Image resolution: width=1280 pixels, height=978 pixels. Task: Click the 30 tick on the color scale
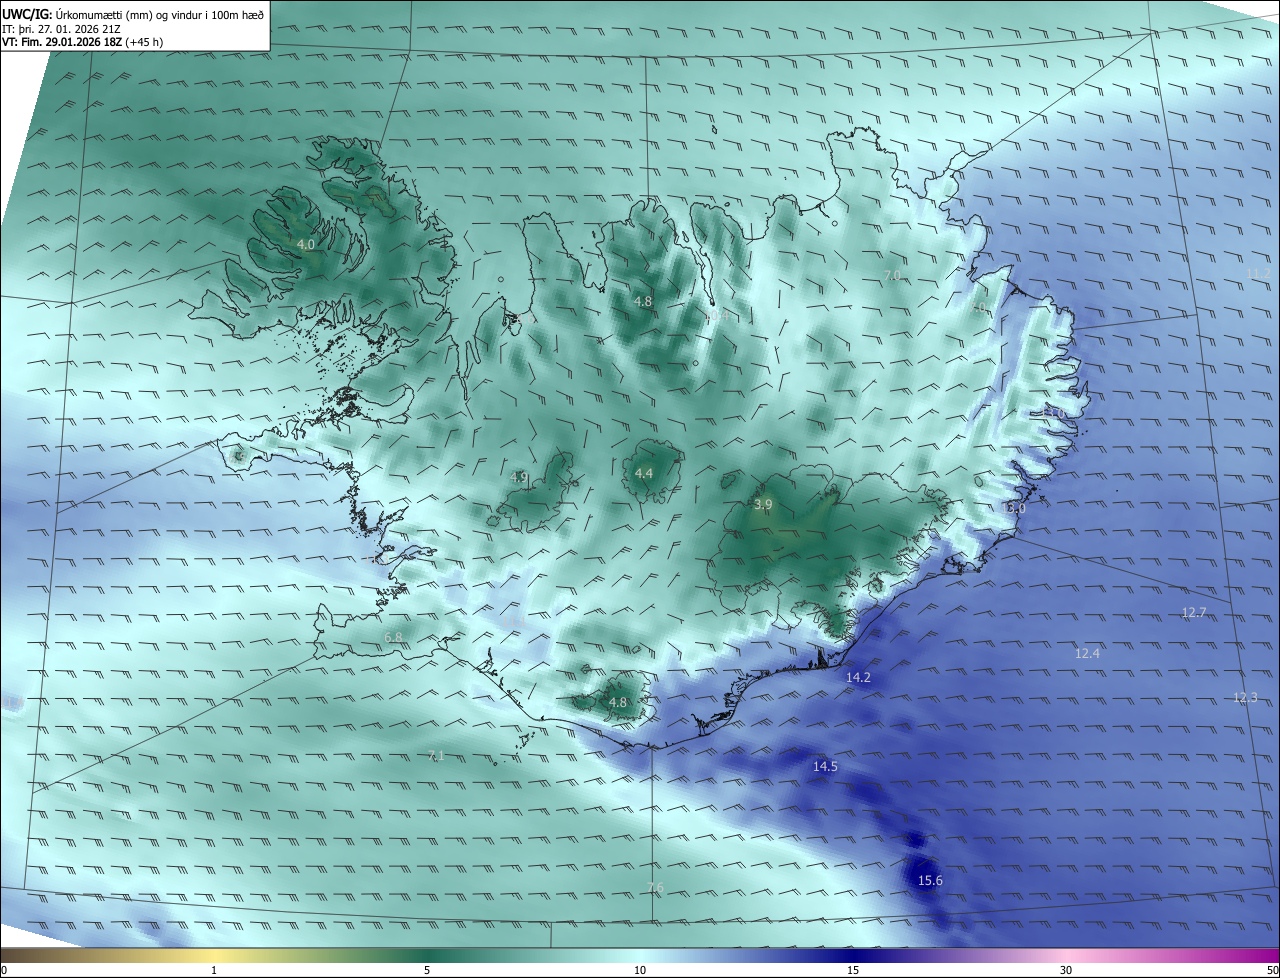1066,970
